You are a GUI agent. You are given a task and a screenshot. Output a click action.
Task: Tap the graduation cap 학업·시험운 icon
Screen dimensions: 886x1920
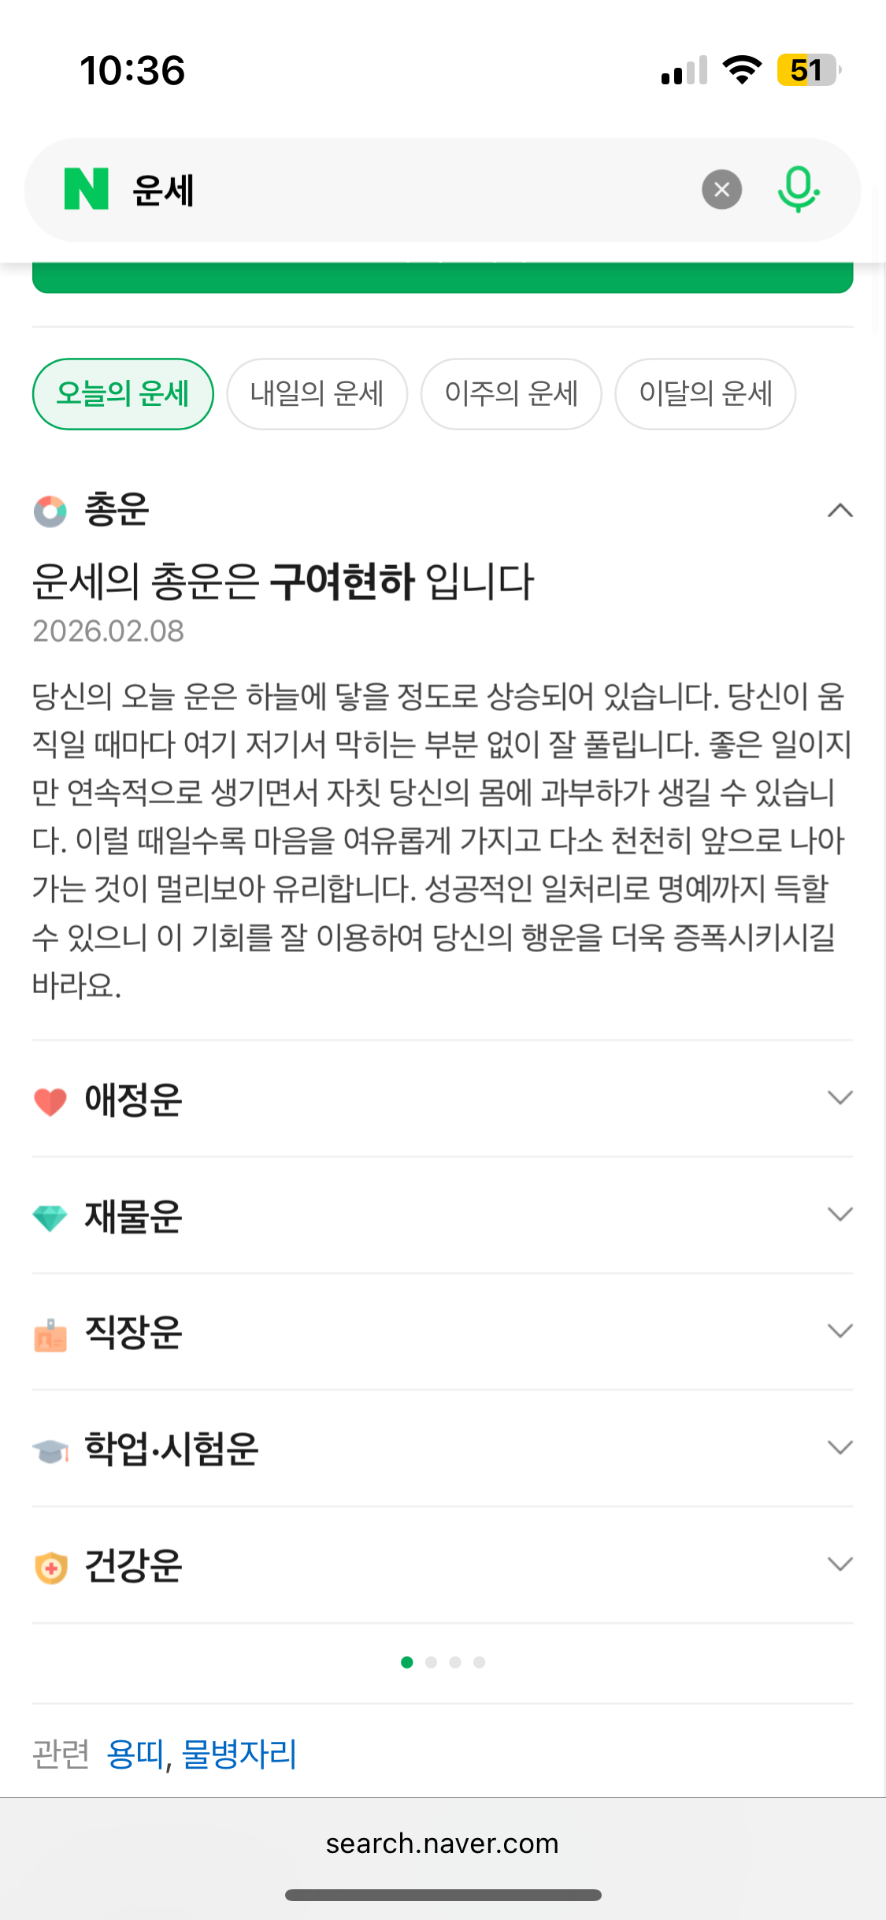pos(50,1450)
